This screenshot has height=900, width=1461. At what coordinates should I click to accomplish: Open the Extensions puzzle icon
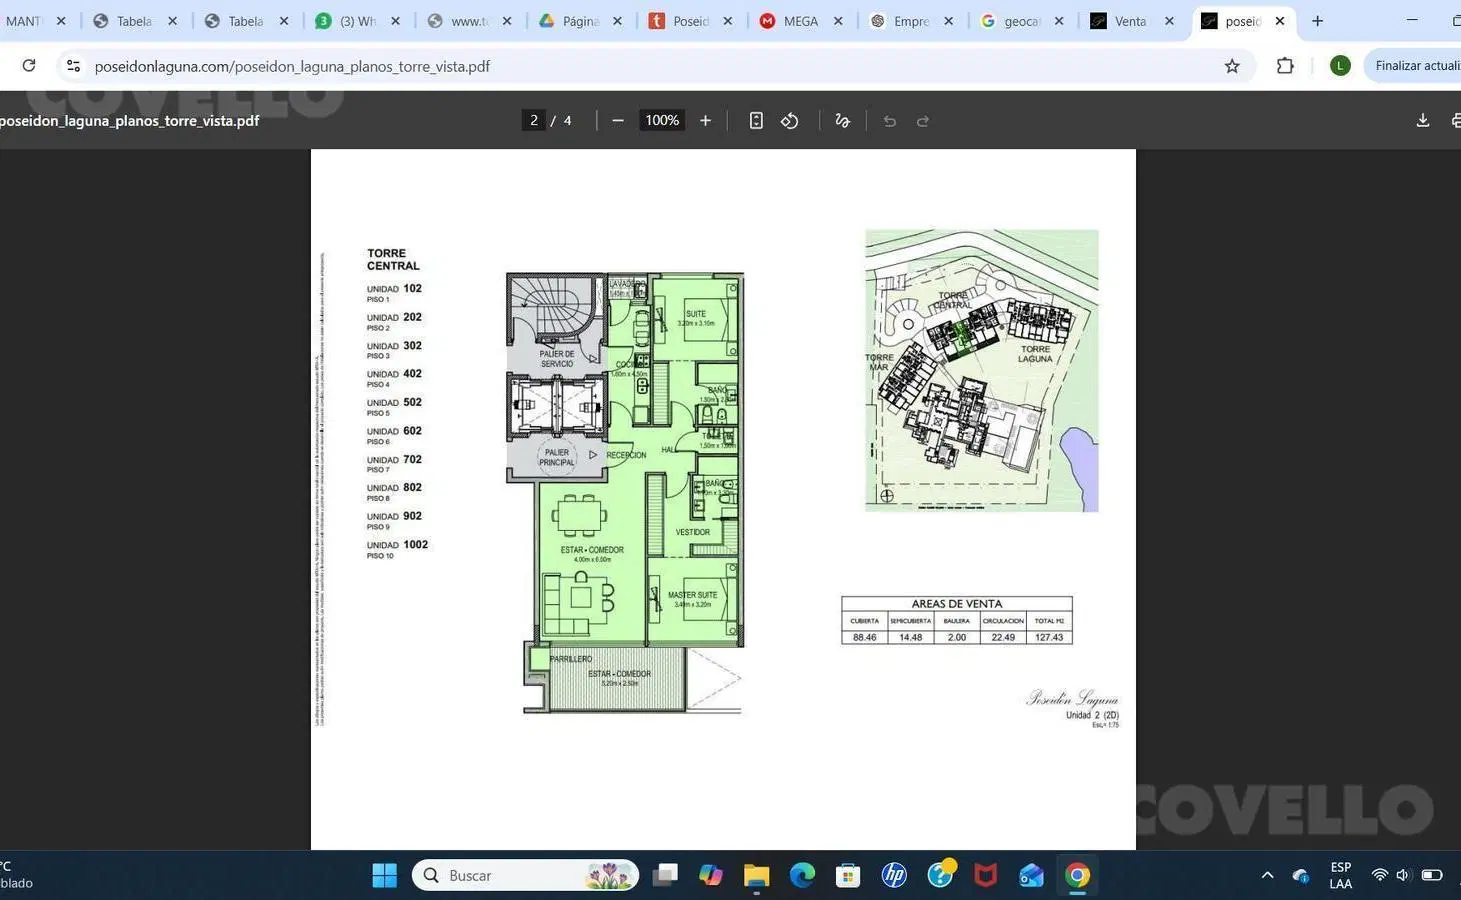click(1285, 66)
